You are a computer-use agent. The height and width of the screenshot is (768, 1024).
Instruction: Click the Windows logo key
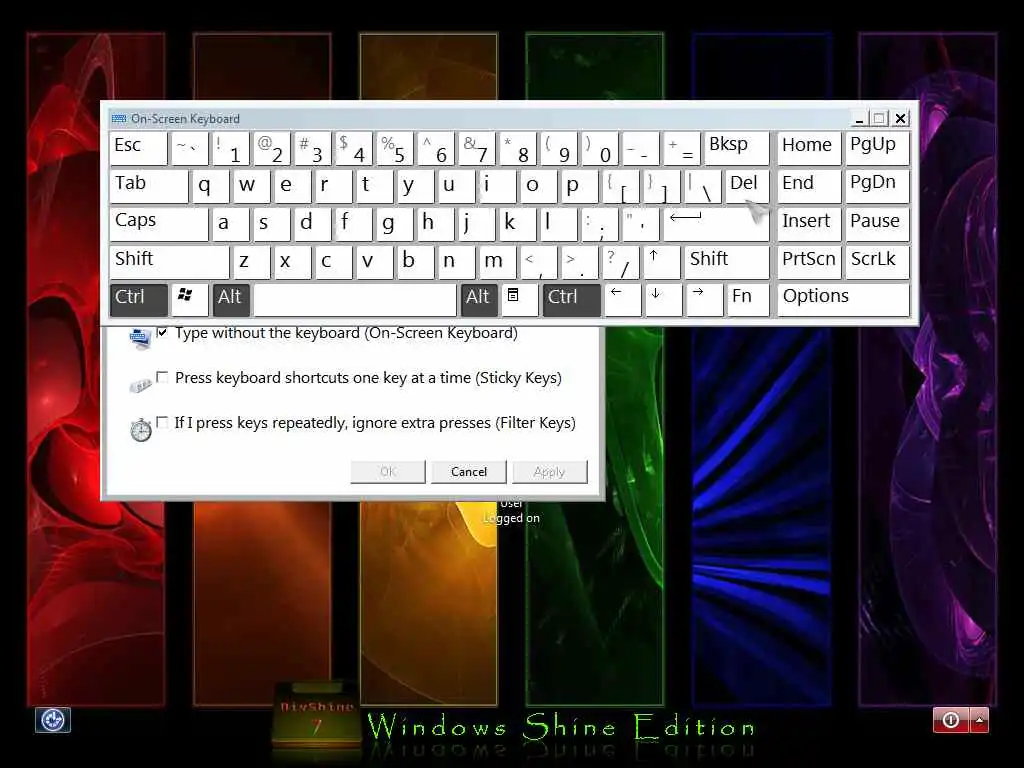[x=189, y=300]
